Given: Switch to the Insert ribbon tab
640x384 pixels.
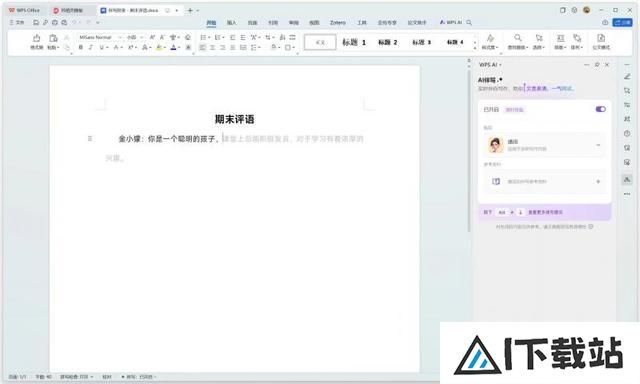Looking at the screenshot, I should (231, 23).
